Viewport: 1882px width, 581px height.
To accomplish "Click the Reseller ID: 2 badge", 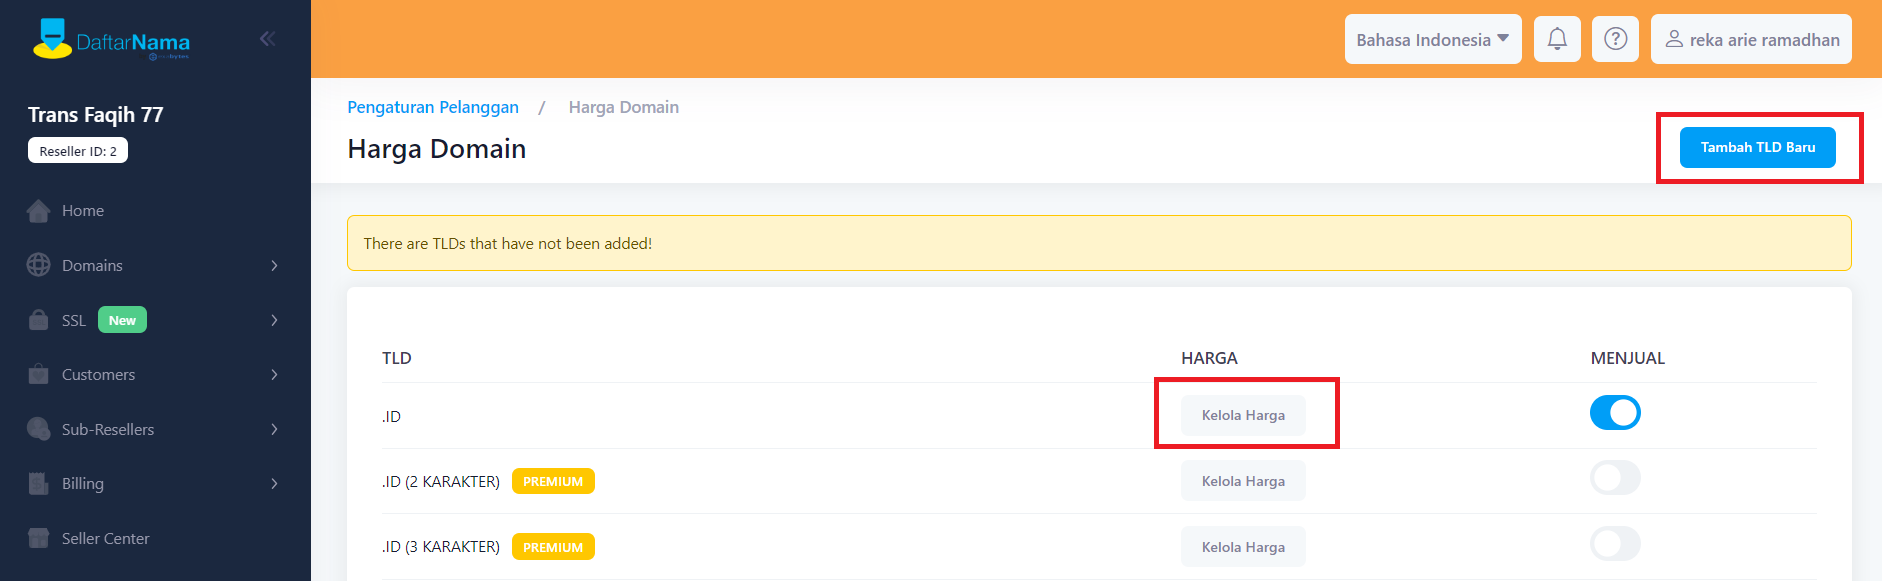I will pyautogui.click(x=78, y=151).
